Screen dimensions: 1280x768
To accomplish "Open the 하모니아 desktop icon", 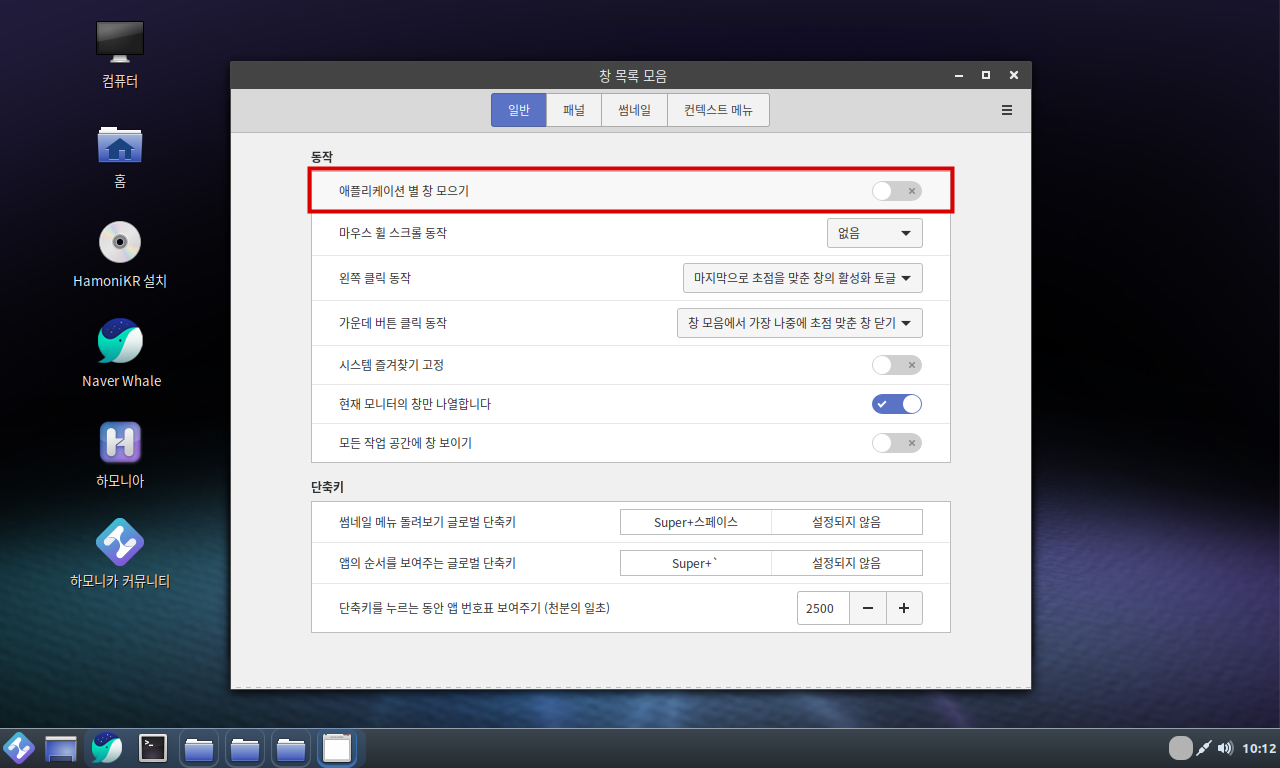I will click(120, 453).
